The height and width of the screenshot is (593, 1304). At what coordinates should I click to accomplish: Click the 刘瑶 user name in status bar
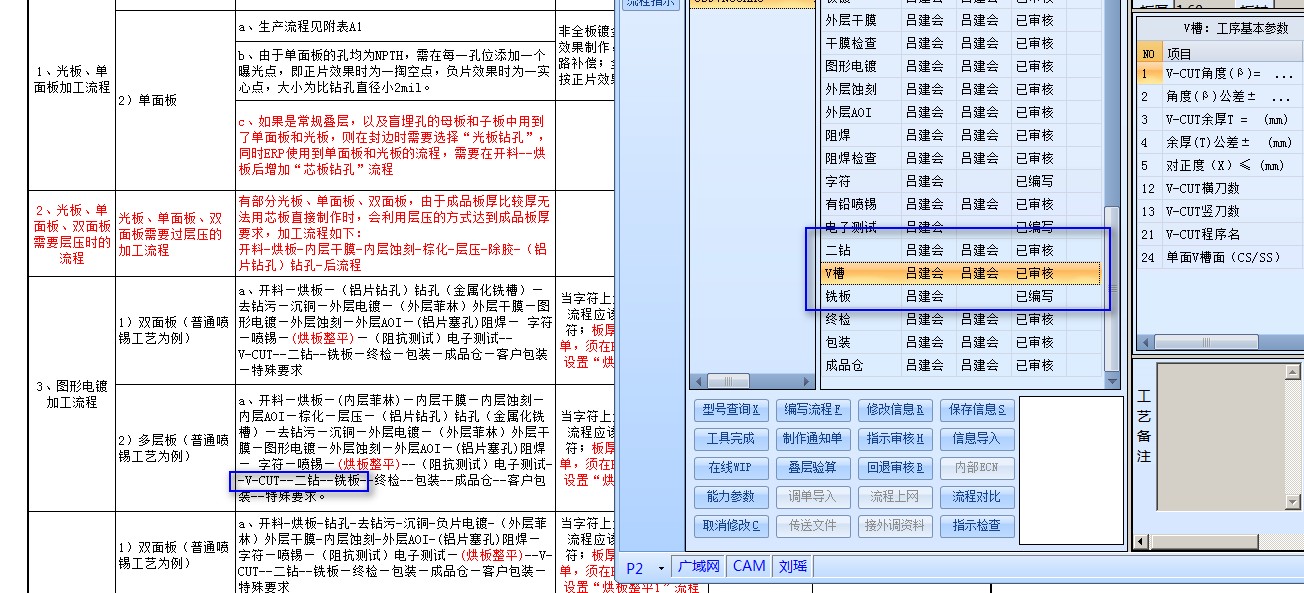click(x=792, y=567)
